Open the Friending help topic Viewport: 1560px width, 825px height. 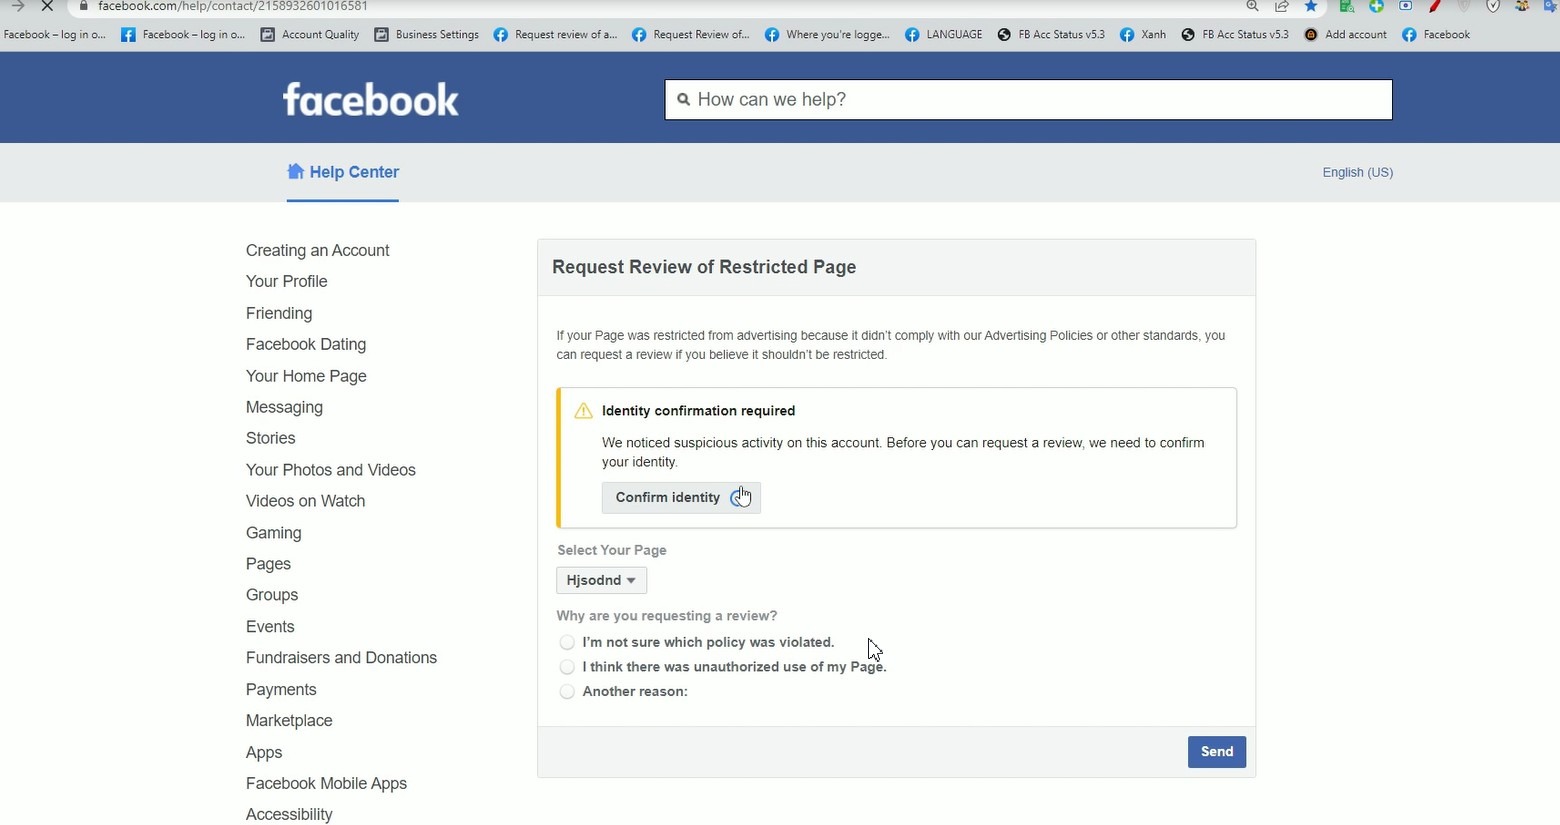click(x=279, y=313)
